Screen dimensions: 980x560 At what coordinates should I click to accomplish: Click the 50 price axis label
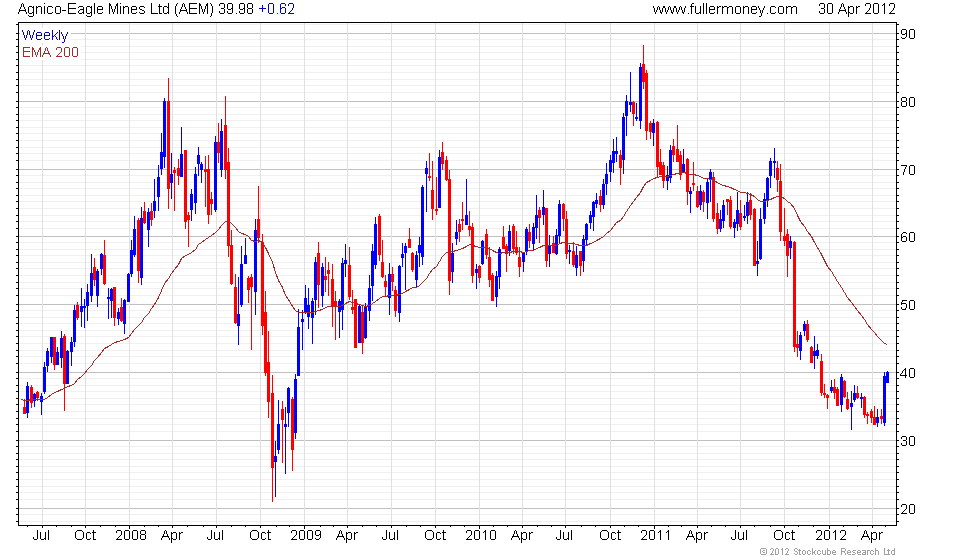(908, 305)
